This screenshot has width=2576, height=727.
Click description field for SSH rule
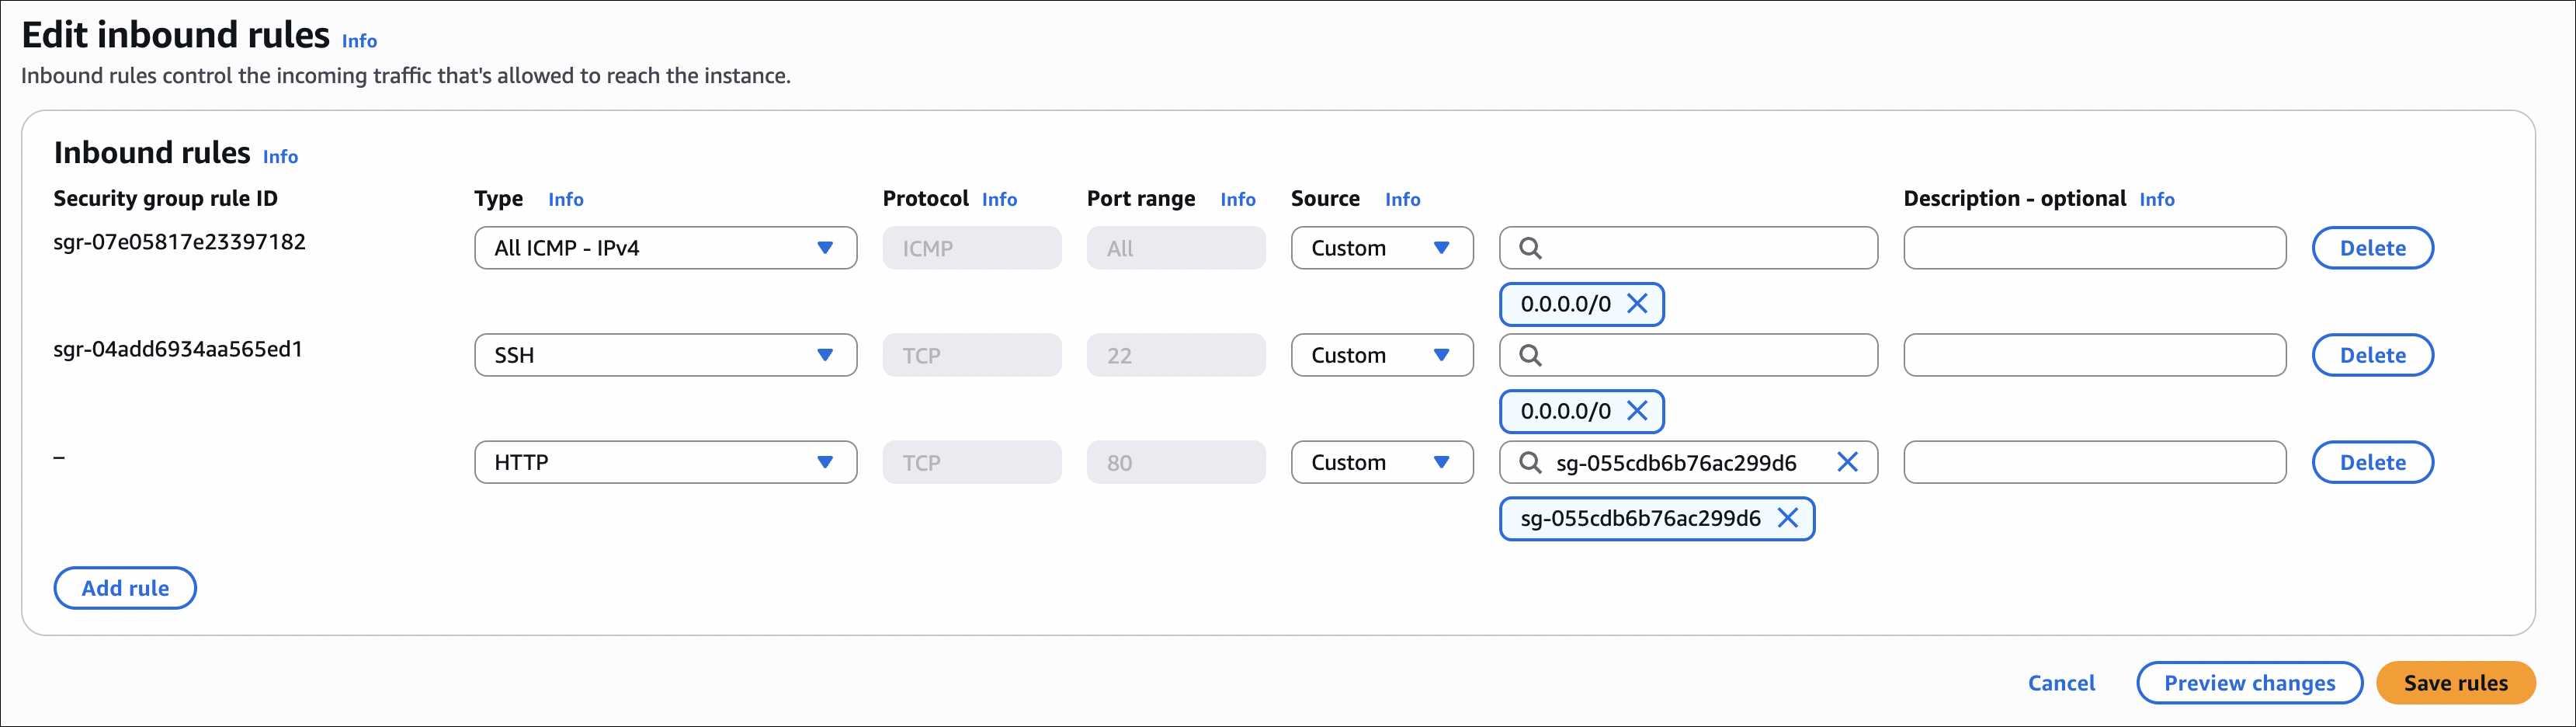pyautogui.click(x=2094, y=355)
